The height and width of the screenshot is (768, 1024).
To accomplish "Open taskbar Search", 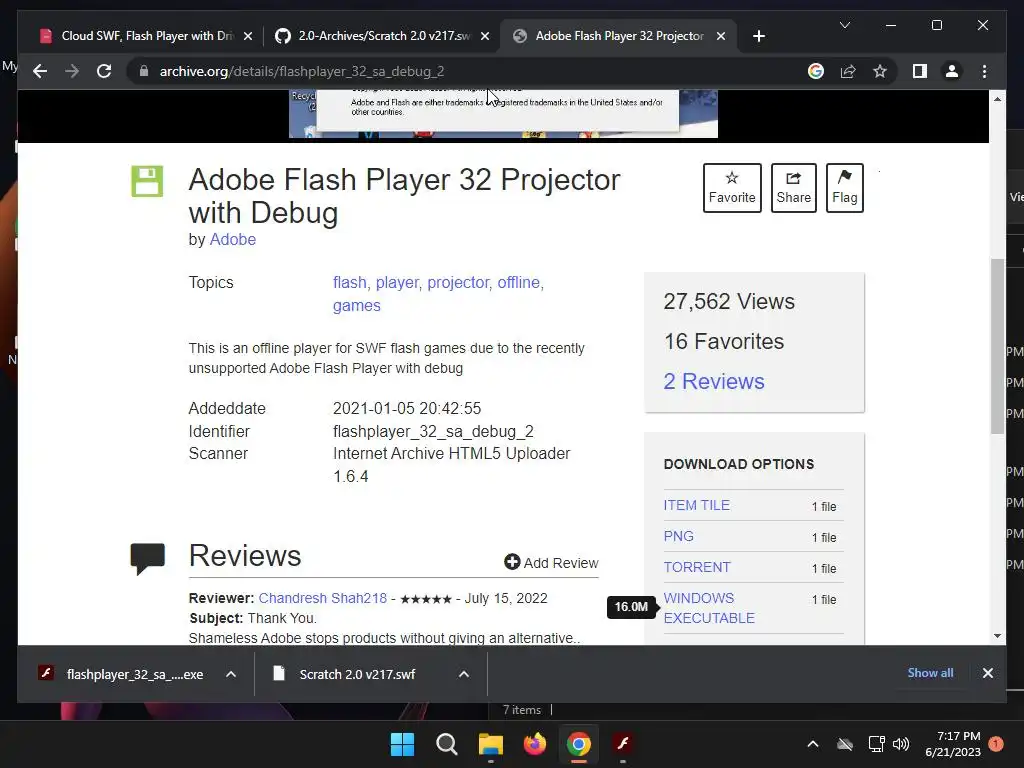I will (447, 744).
